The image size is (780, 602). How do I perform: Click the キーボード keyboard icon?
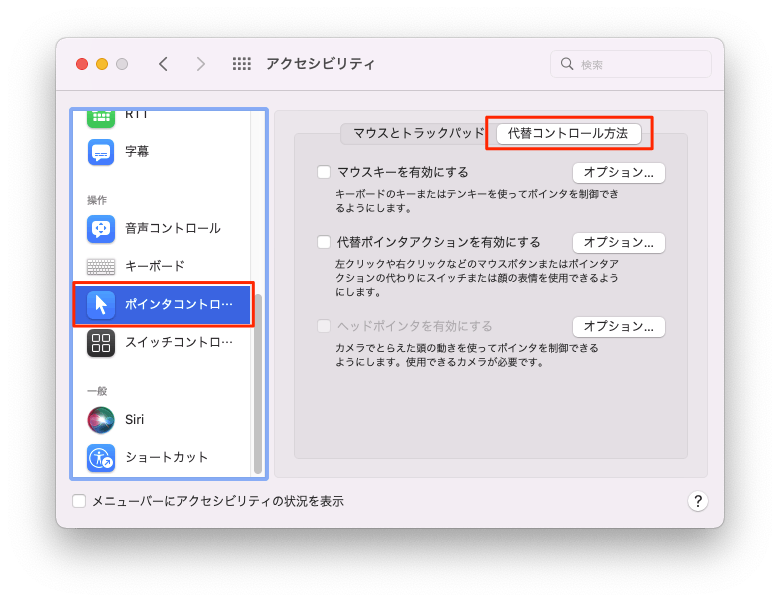click(x=101, y=267)
